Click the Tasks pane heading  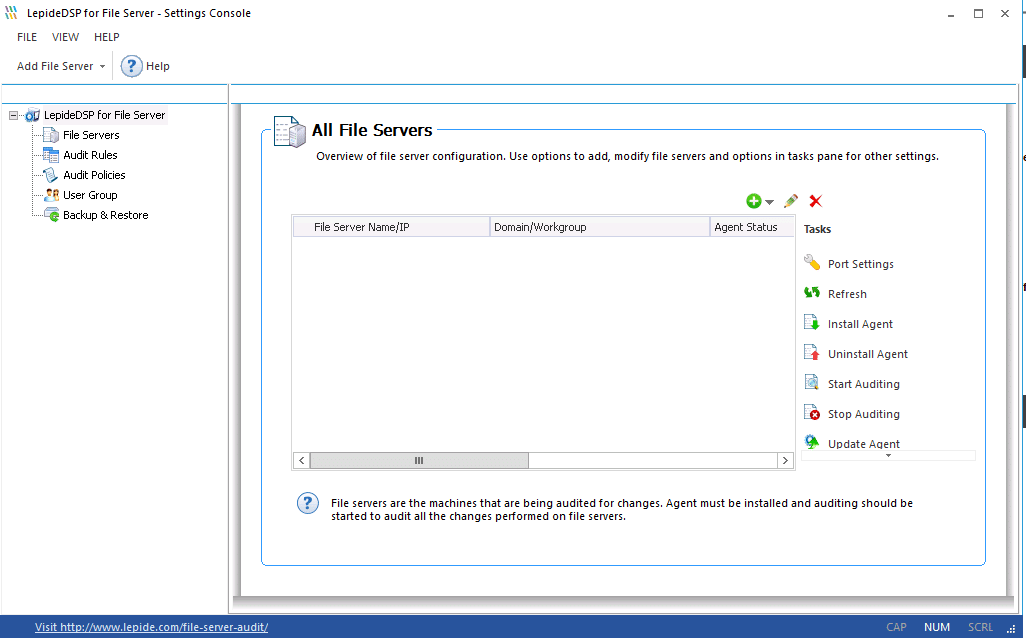817,229
